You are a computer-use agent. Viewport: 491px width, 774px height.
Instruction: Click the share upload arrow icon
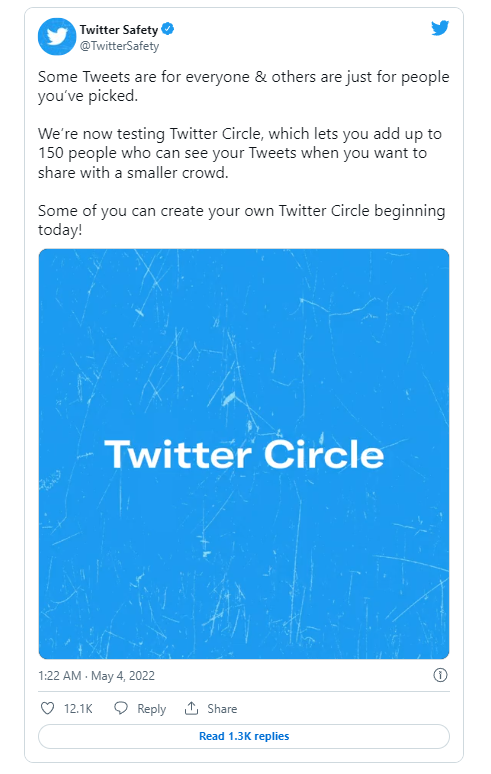click(x=191, y=708)
